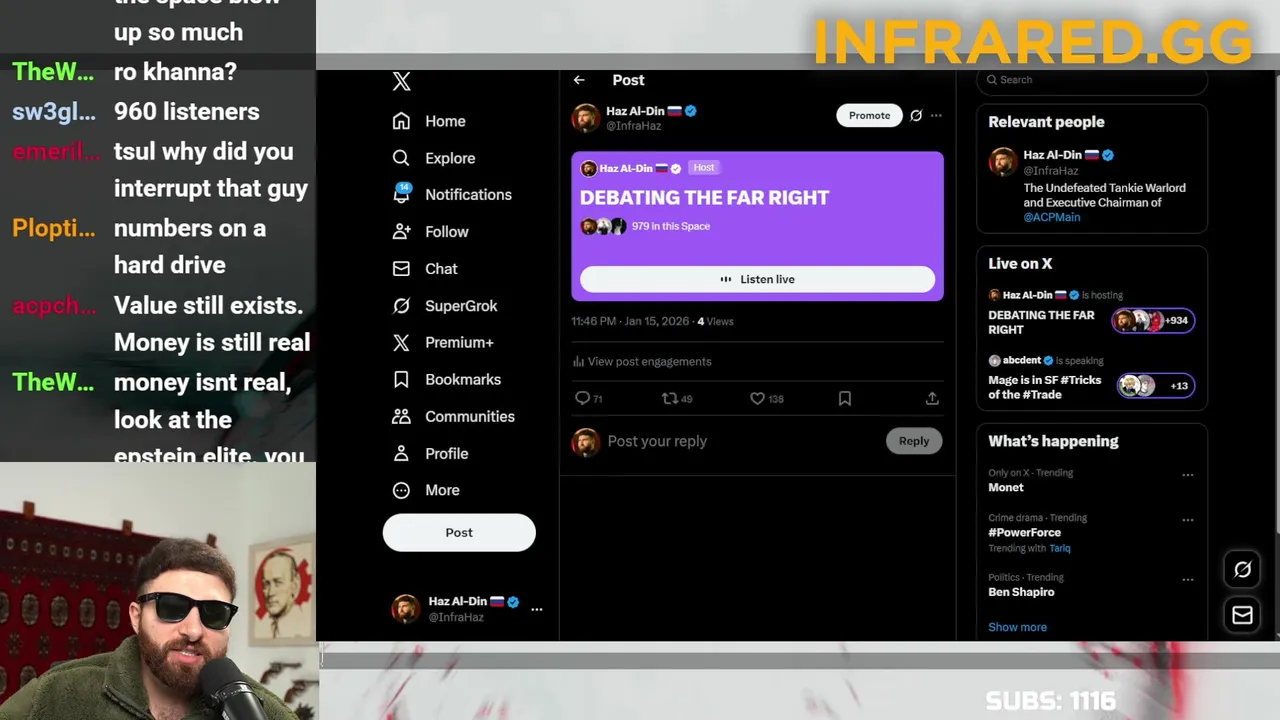Image resolution: width=1280 pixels, height=720 pixels.
Task: Open @ACPMain link in Relevant people
Action: point(1051,217)
